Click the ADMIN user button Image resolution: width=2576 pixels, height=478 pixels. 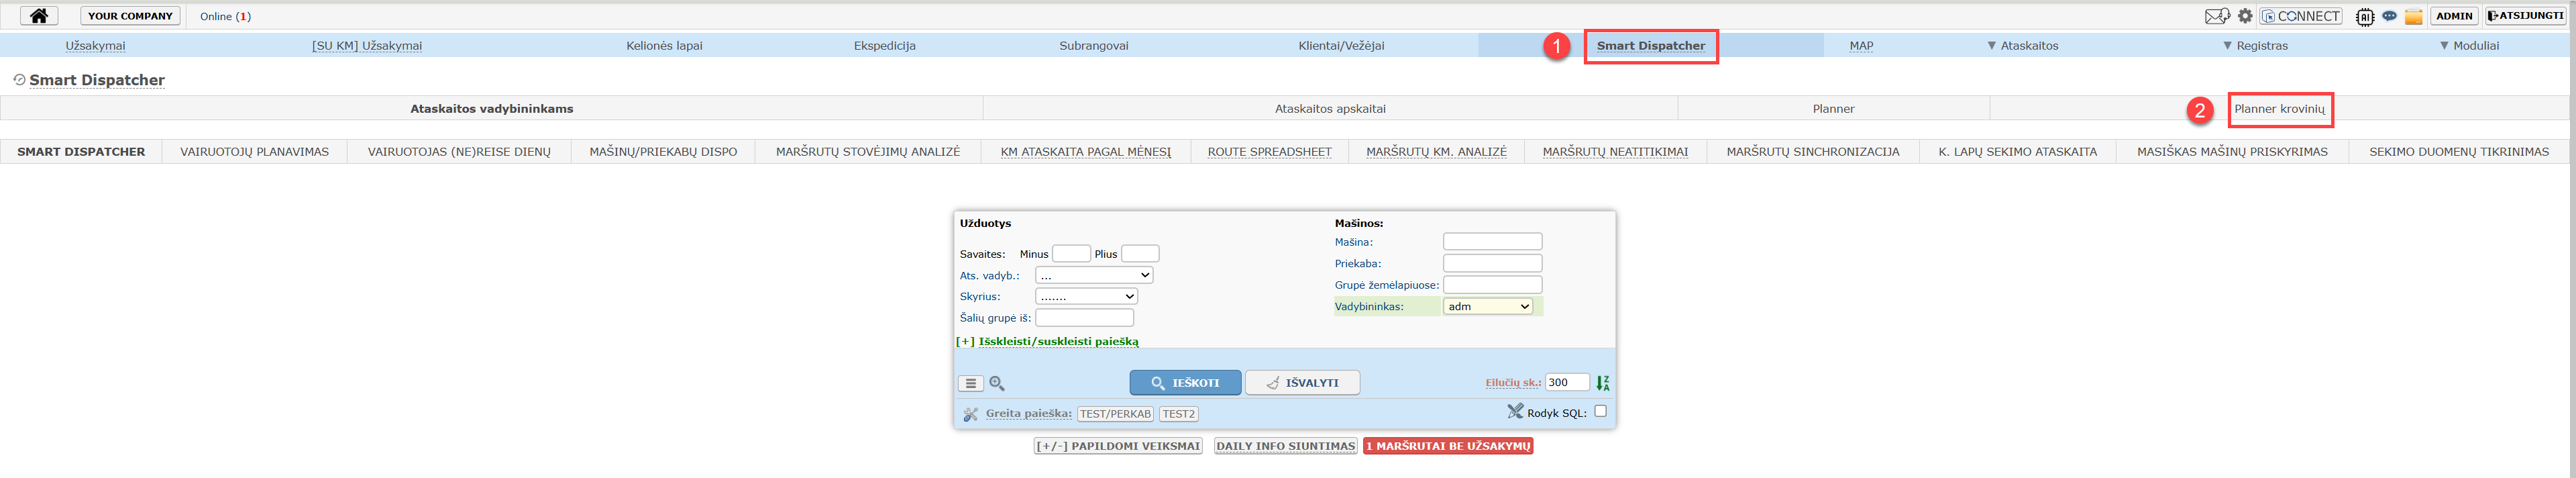coord(2454,16)
